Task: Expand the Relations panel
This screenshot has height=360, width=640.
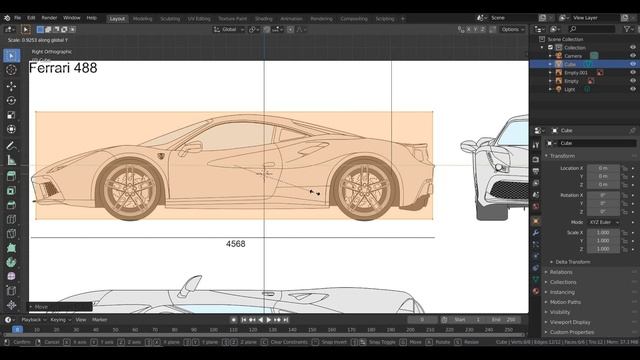Action: [x=561, y=272]
